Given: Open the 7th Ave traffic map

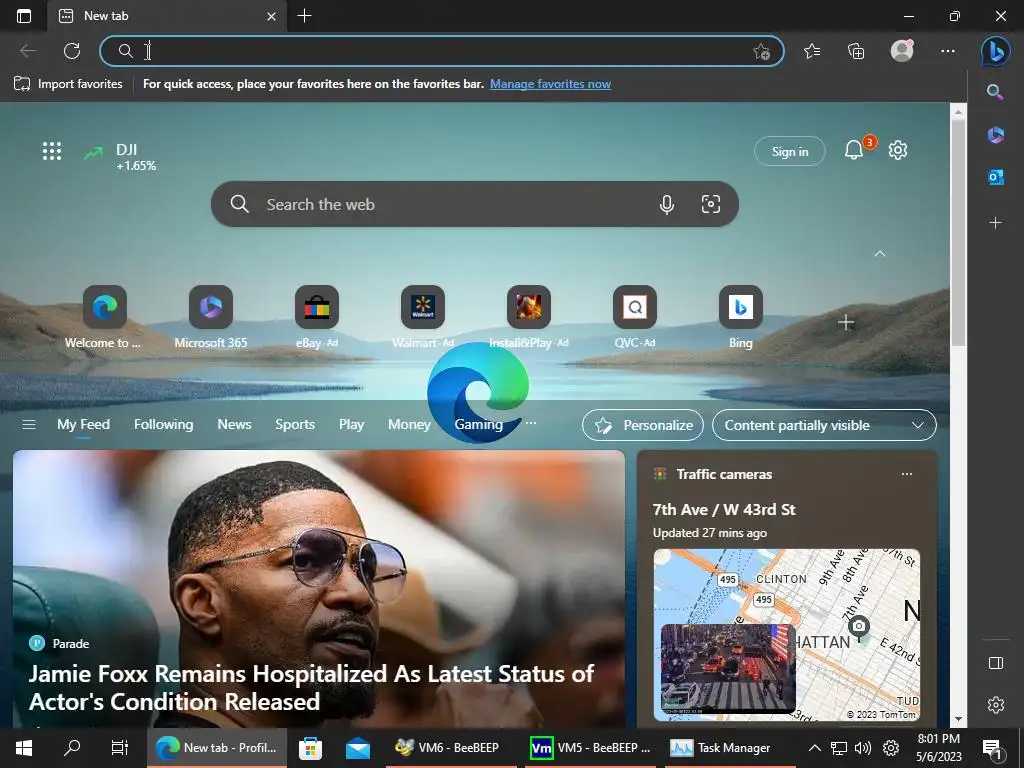Looking at the screenshot, I should (x=787, y=635).
